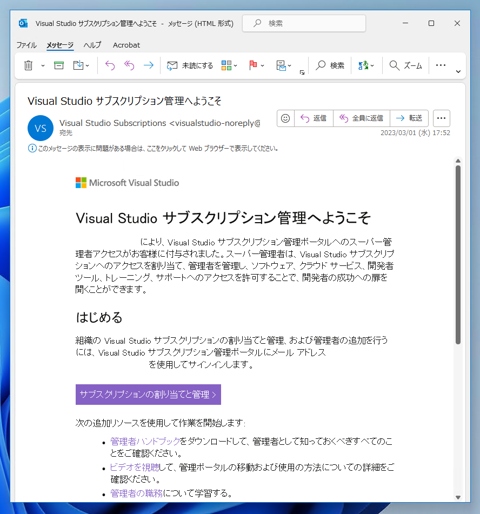480x514 pixels.
Task: Open the ファイル menu
Action: [26, 45]
